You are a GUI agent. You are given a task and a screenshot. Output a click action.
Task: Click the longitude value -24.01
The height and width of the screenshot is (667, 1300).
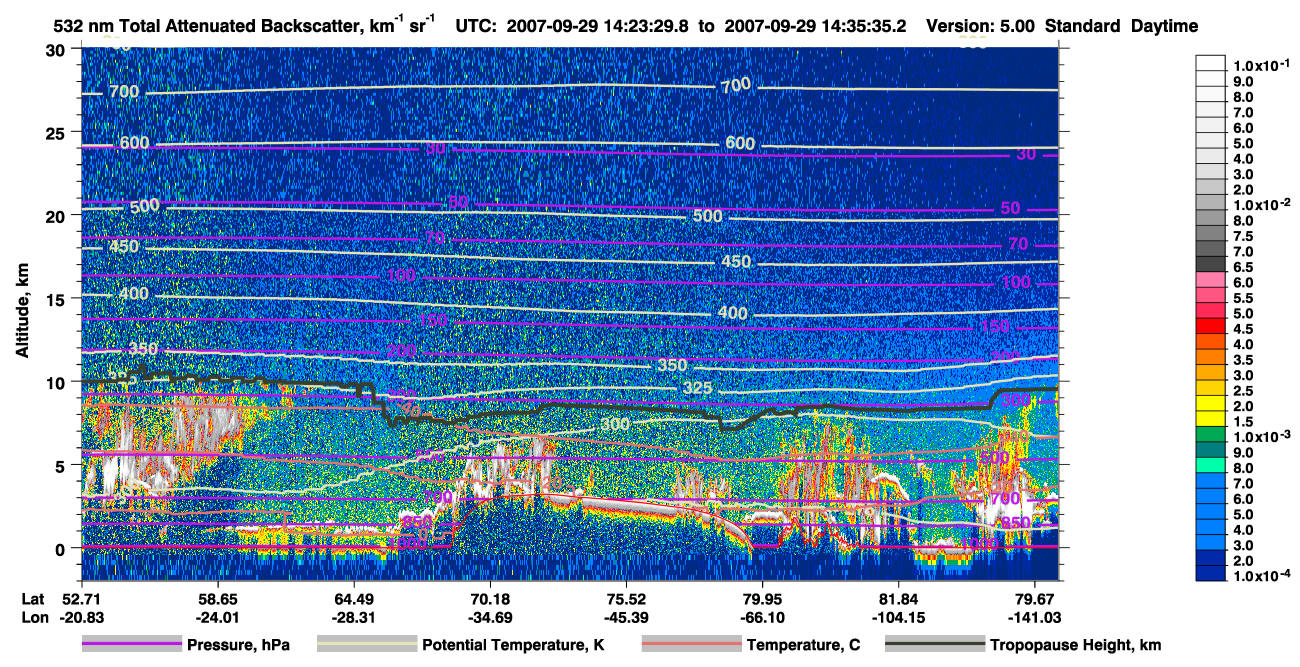tap(217, 617)
